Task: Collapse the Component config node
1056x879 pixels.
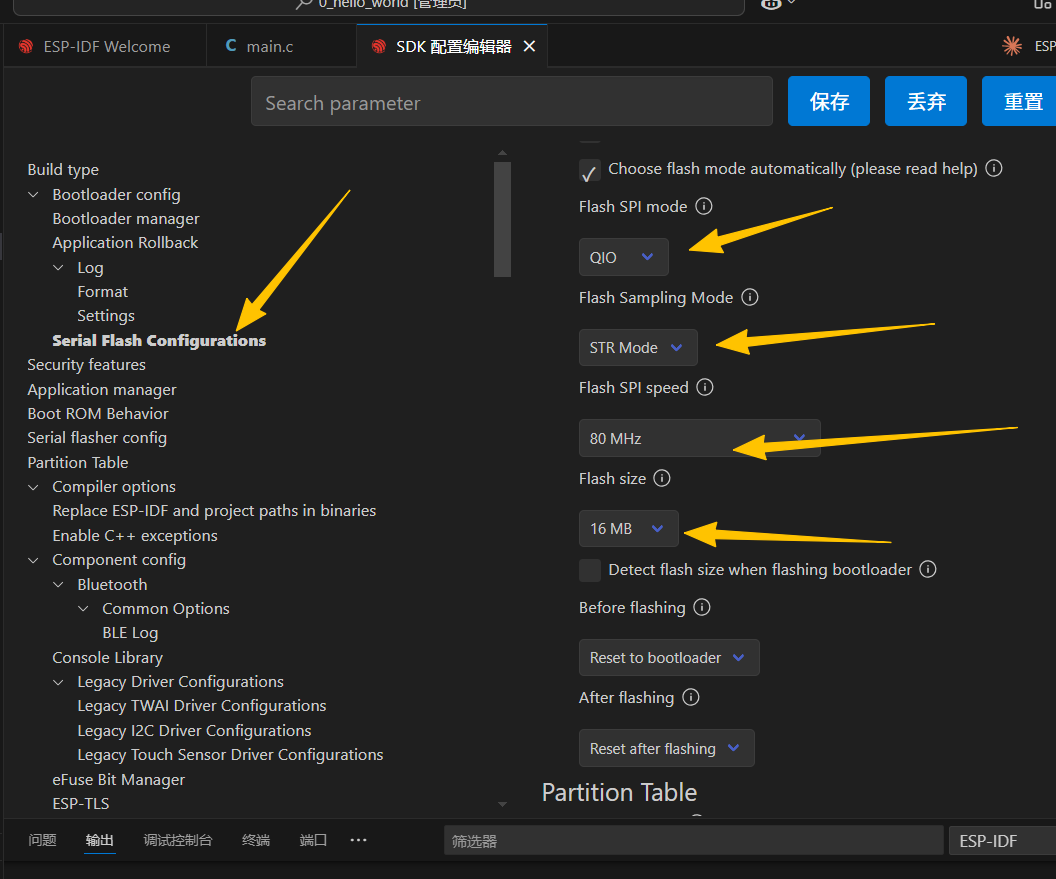Action: pos(33,560)
